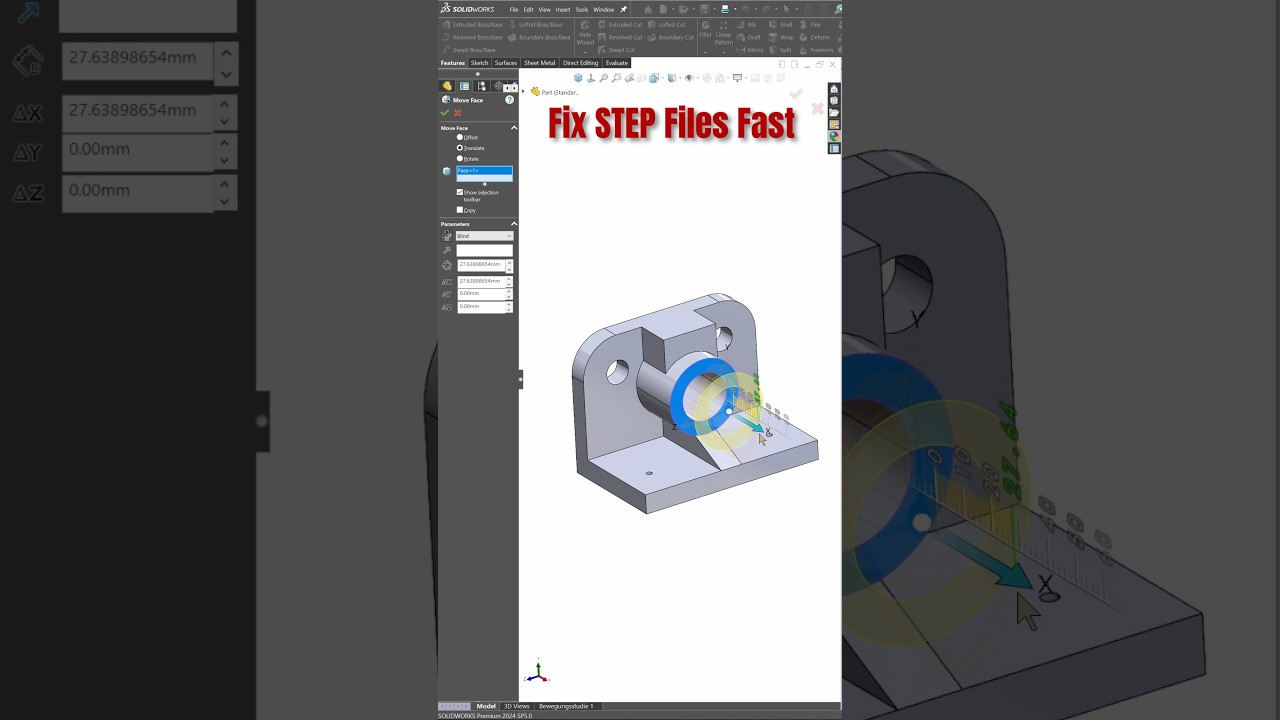The width and height of the screenshot is (1280, 720).
Task: Click the Delta Y 0.00mm field
Action: pos(481,293)
